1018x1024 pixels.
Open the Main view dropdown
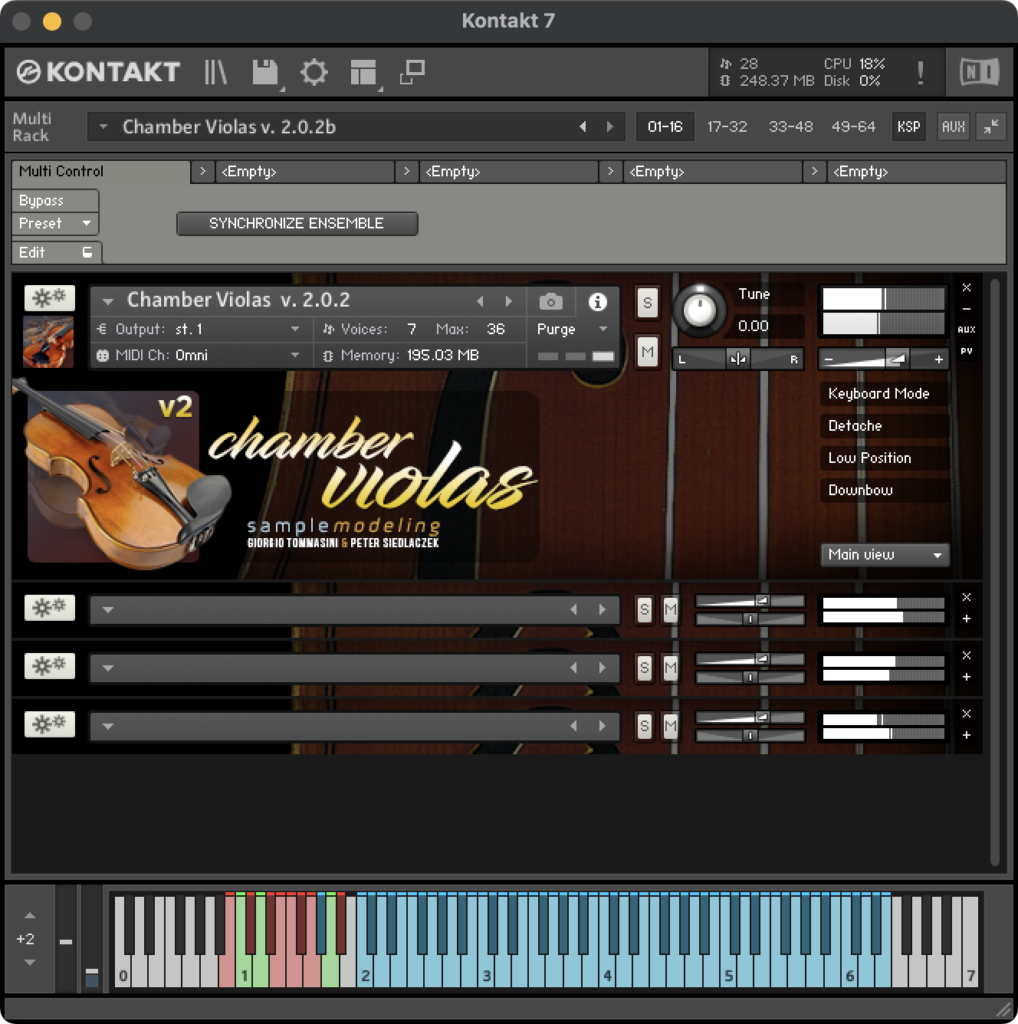coord(884,554)
